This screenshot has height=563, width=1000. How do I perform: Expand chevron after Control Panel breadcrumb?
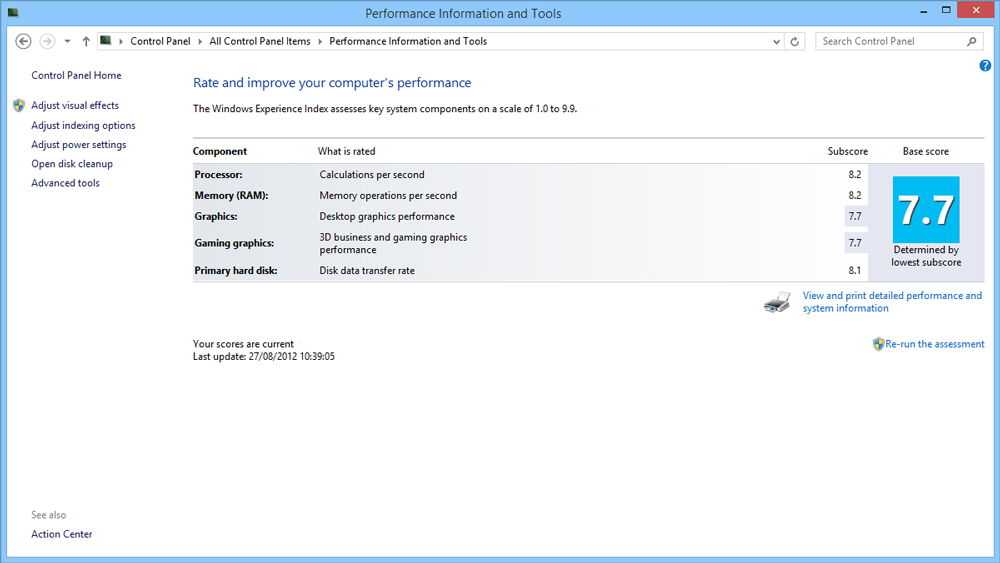coord(200,41)
